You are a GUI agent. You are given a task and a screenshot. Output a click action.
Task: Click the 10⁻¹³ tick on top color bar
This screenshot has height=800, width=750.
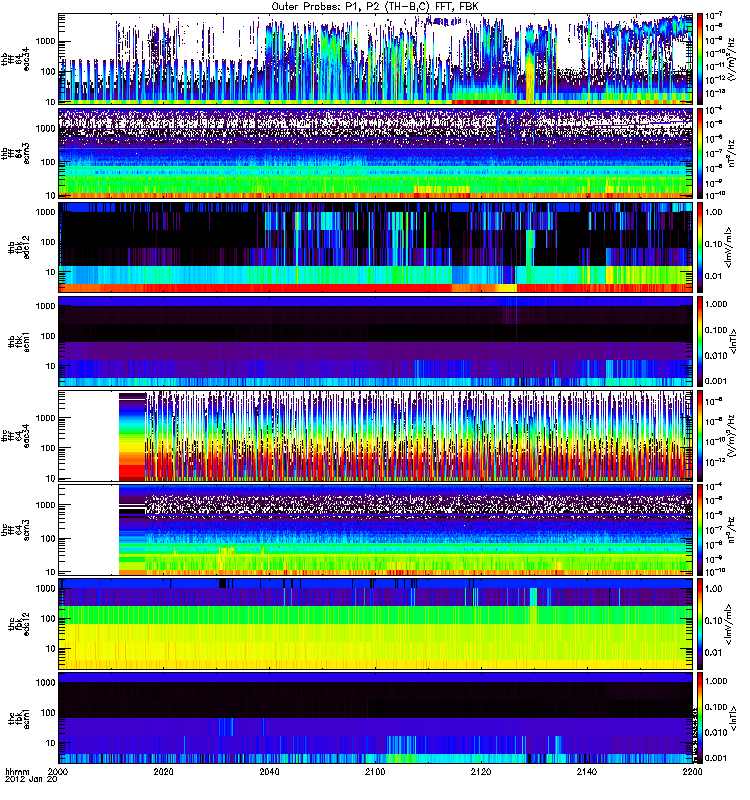click(x=713, y=93)
